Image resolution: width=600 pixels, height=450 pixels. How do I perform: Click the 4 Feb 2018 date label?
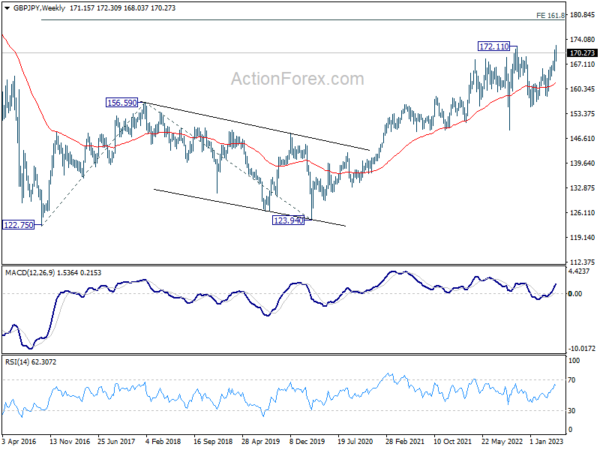pyautogui.click(x=164, y=441)
